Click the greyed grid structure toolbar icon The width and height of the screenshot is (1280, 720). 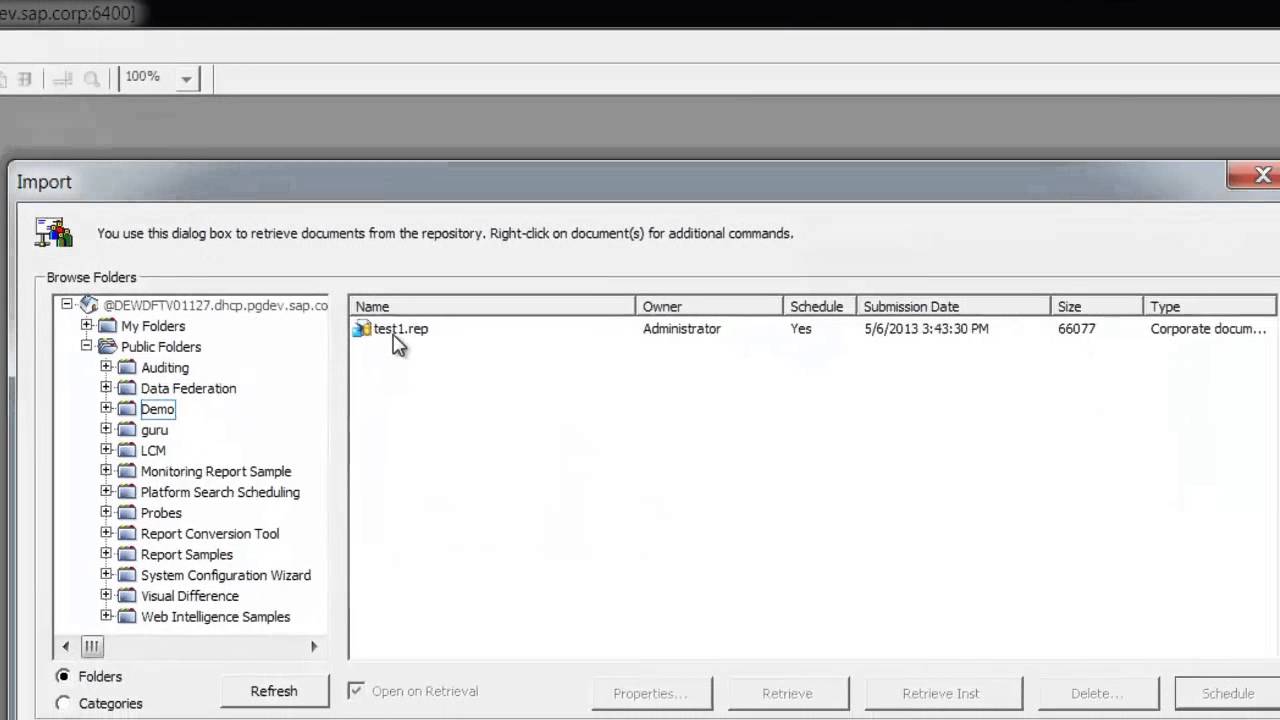pyautogui.click(x=25, y=78)
